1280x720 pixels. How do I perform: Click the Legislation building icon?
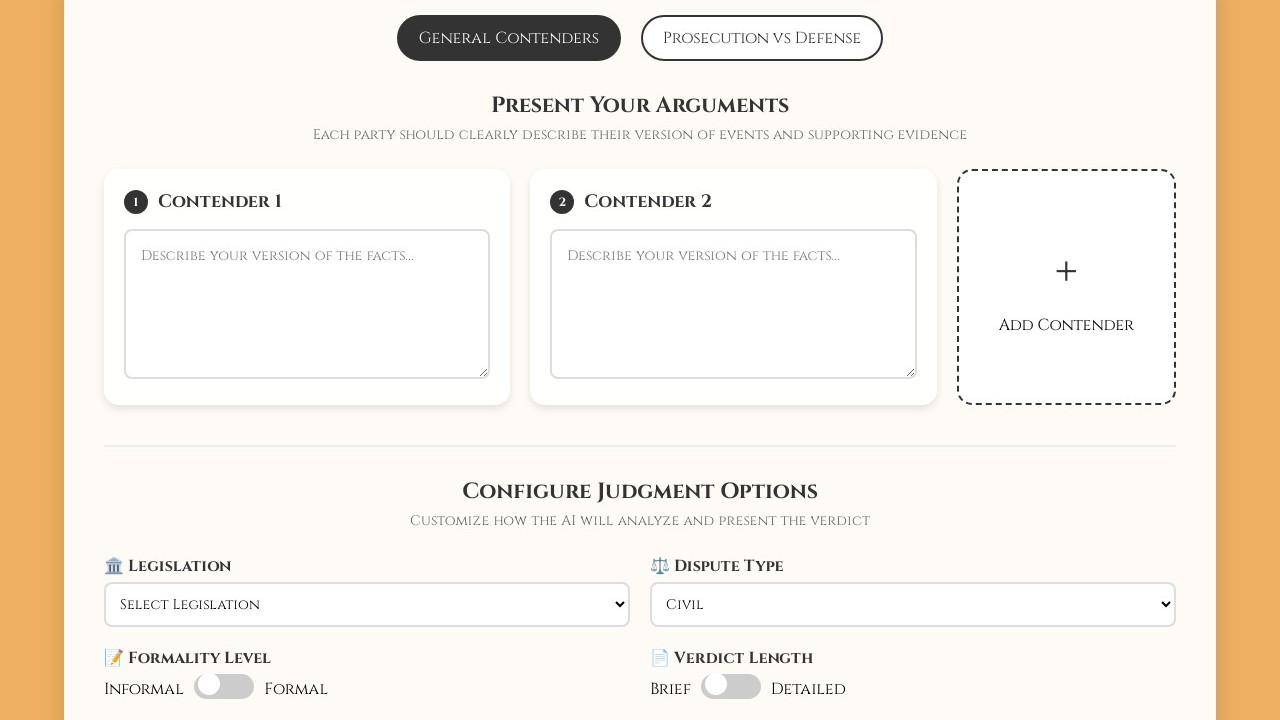(114, 566)
